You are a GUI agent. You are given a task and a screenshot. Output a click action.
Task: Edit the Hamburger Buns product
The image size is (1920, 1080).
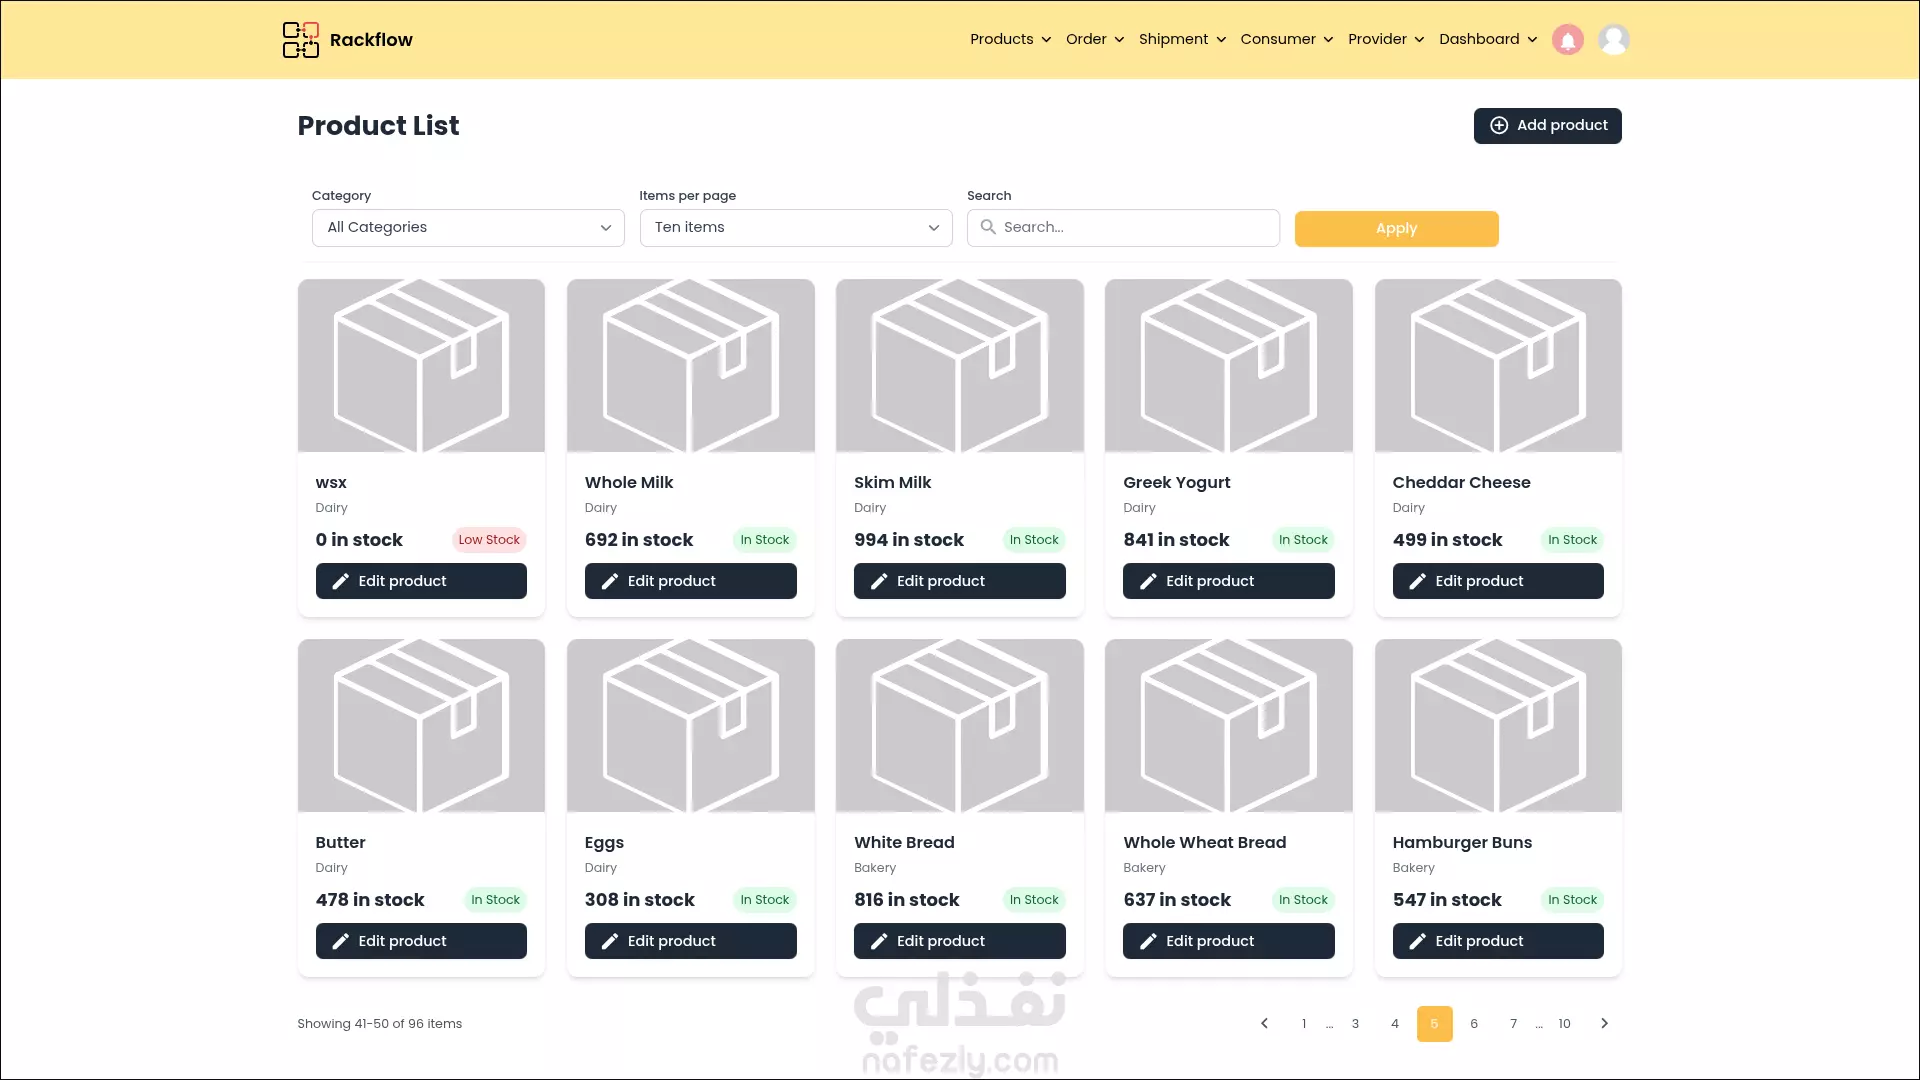pyautogui.click(x=1498, y=941)
